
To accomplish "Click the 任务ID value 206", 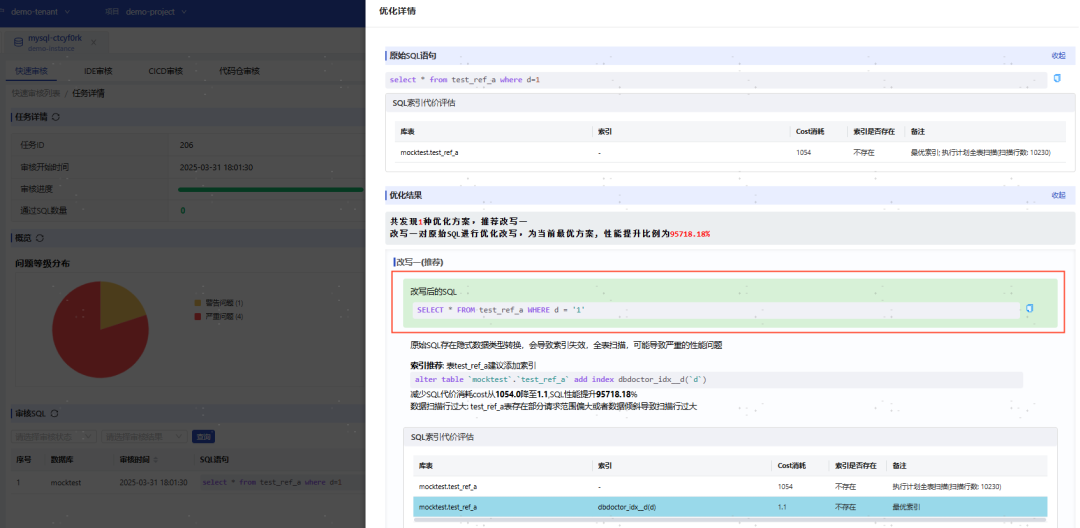I will [185, 145].
